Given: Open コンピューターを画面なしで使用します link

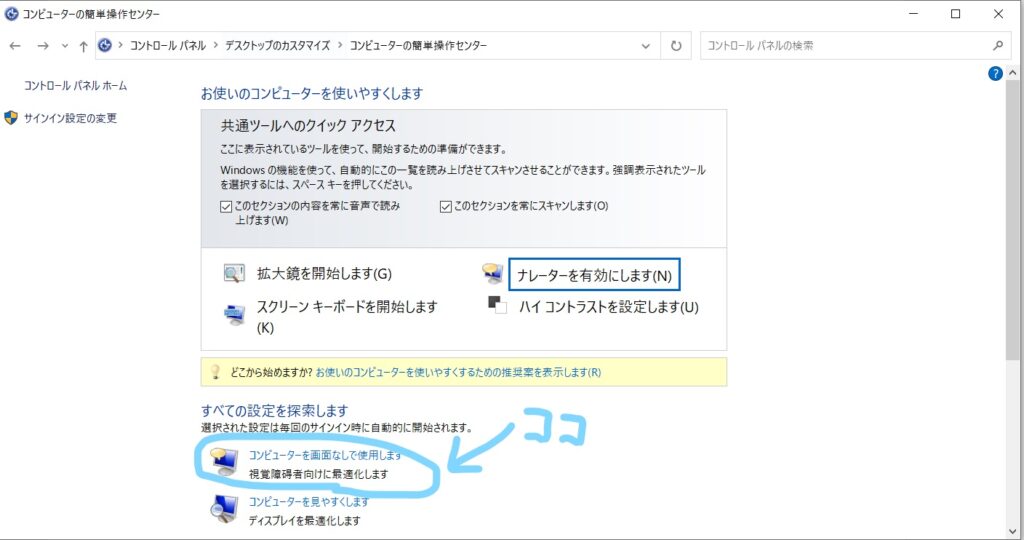Looking at the screenshot, I should [x=325, y=454].
